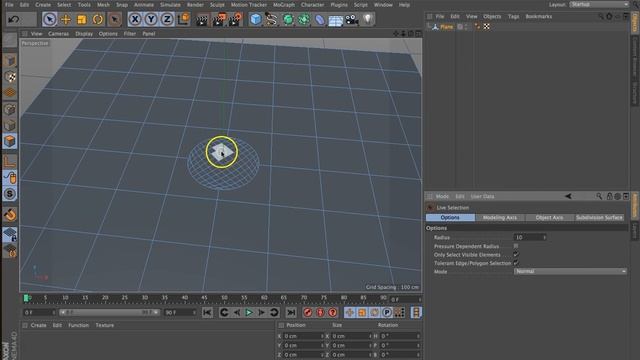The width and height of the screenshot is (640, 360).
Task: Switch to the Options tab
Action: [450, 218]
